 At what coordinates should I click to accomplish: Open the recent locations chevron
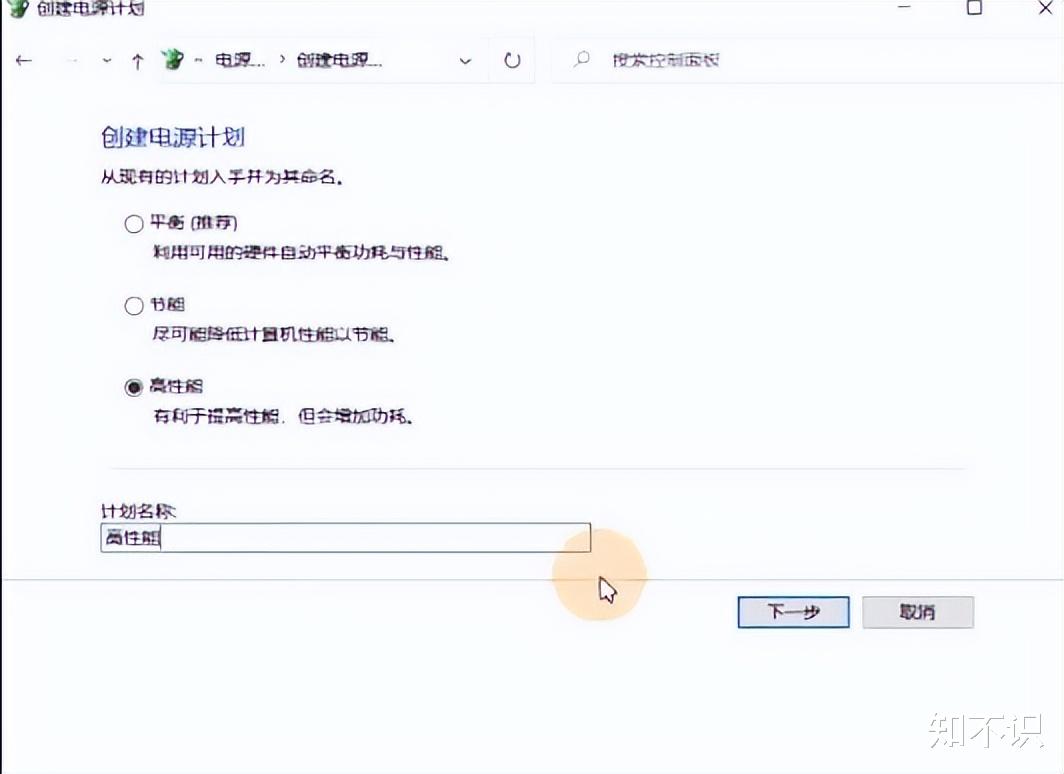(x=107, y=60)
